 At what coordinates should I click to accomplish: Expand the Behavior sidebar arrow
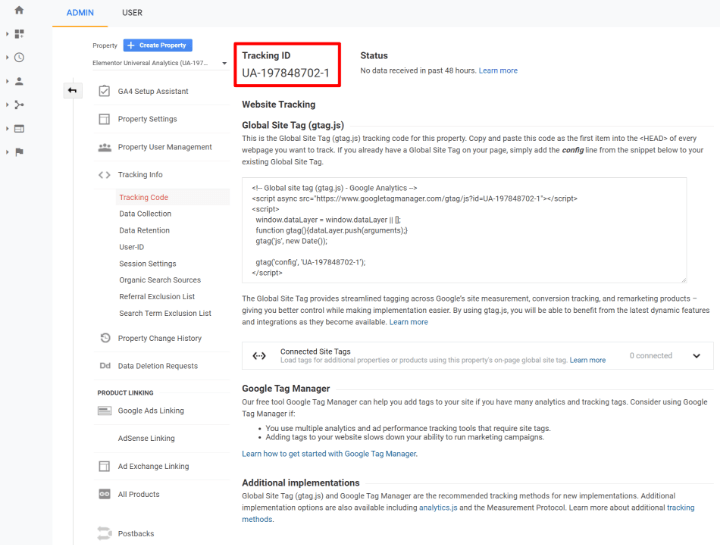click(x=7, y=129)
